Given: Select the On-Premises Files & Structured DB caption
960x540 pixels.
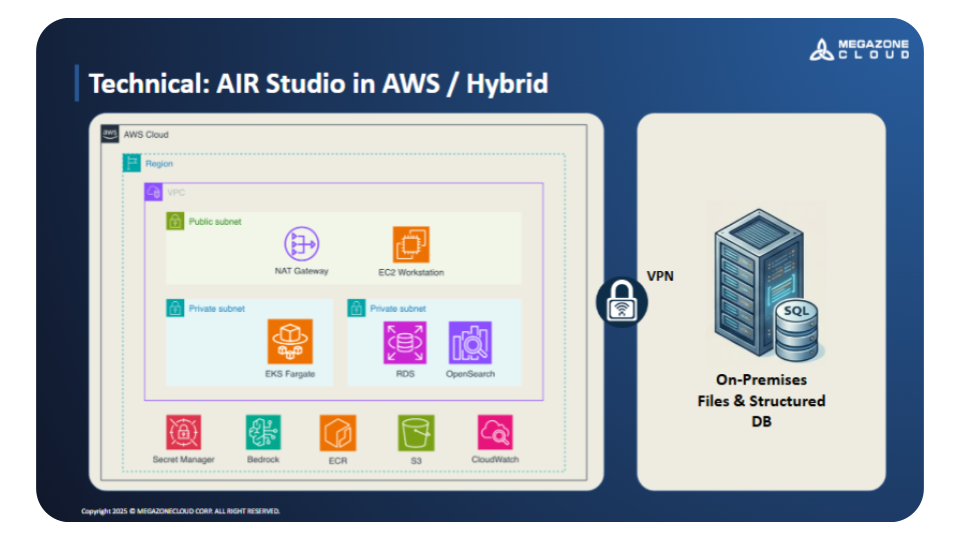Looking at the screenshot, I should point(761,401).
